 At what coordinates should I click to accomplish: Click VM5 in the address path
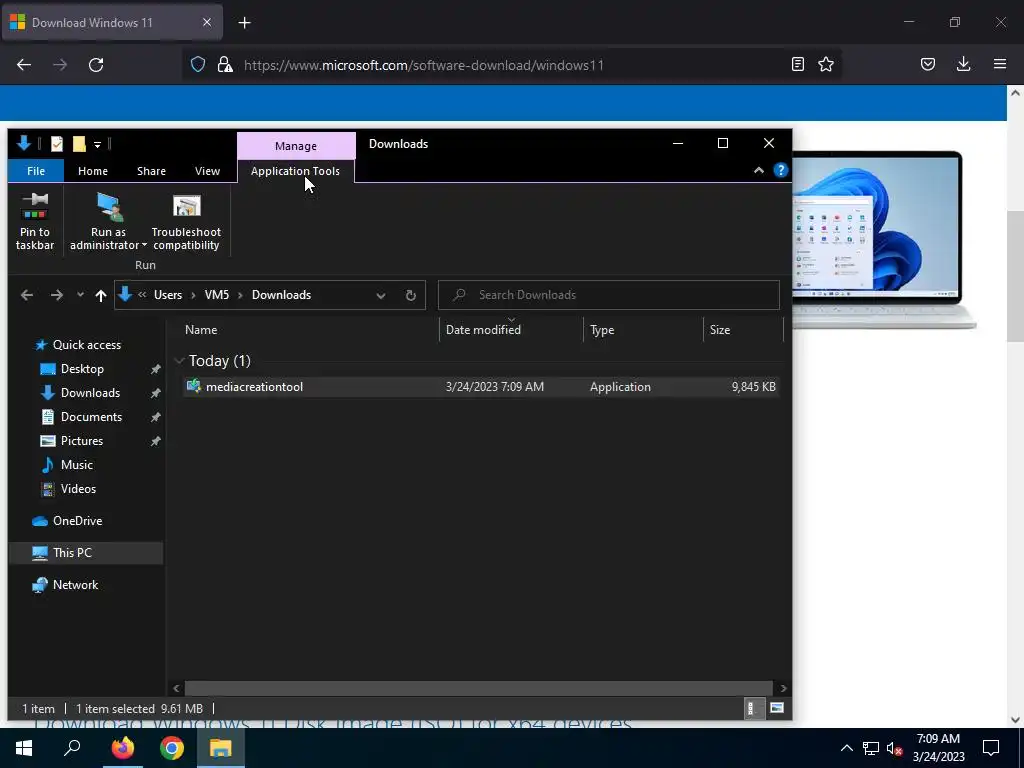217,295
